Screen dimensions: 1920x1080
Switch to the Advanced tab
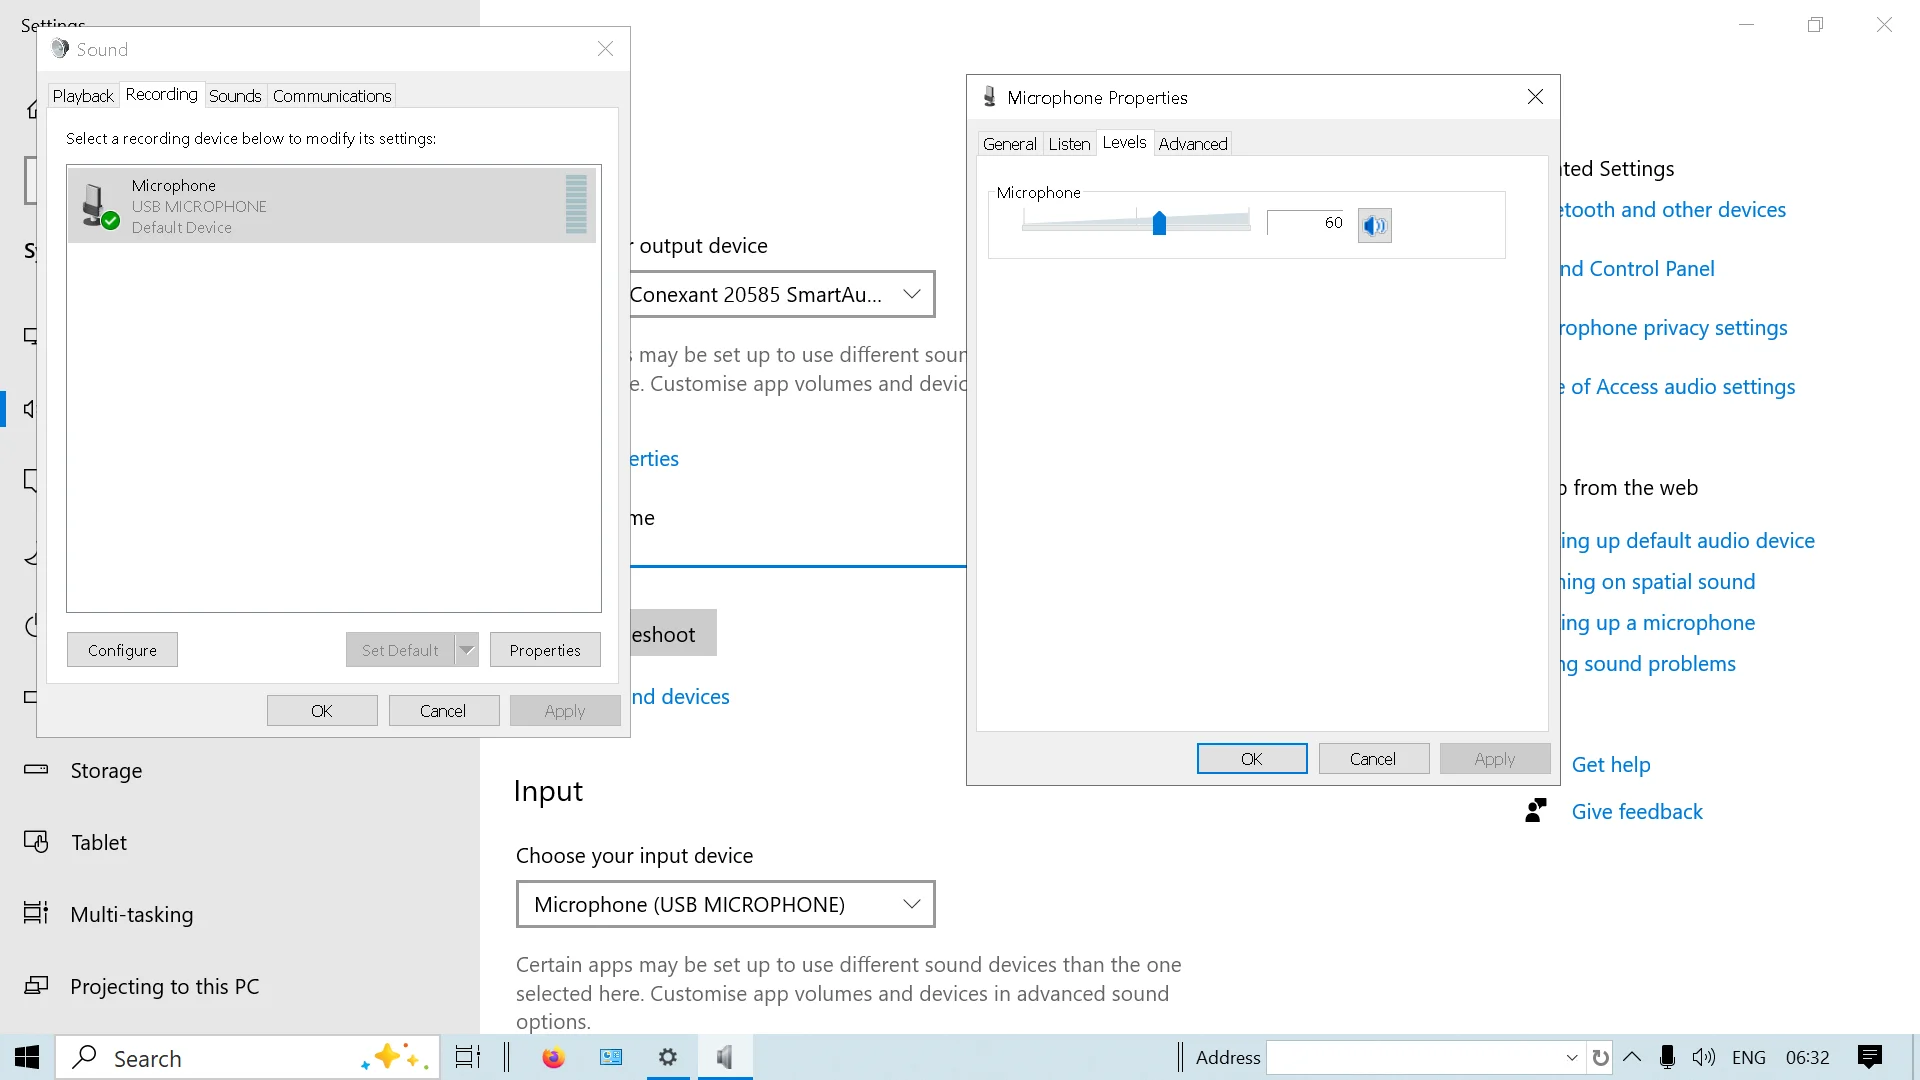pos(1192,144)
